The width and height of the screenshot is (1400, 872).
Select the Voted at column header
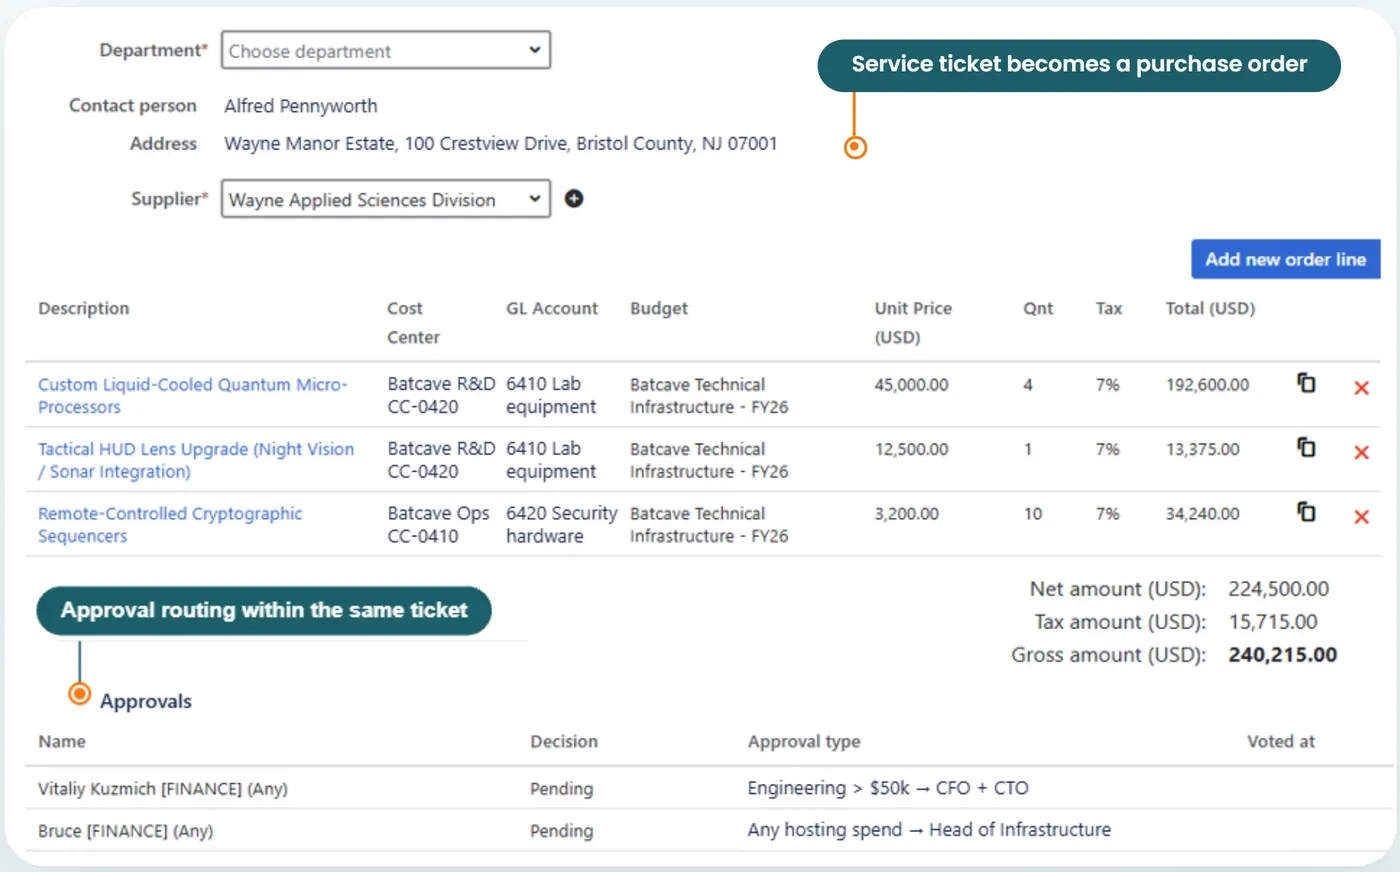[1281, 742]
